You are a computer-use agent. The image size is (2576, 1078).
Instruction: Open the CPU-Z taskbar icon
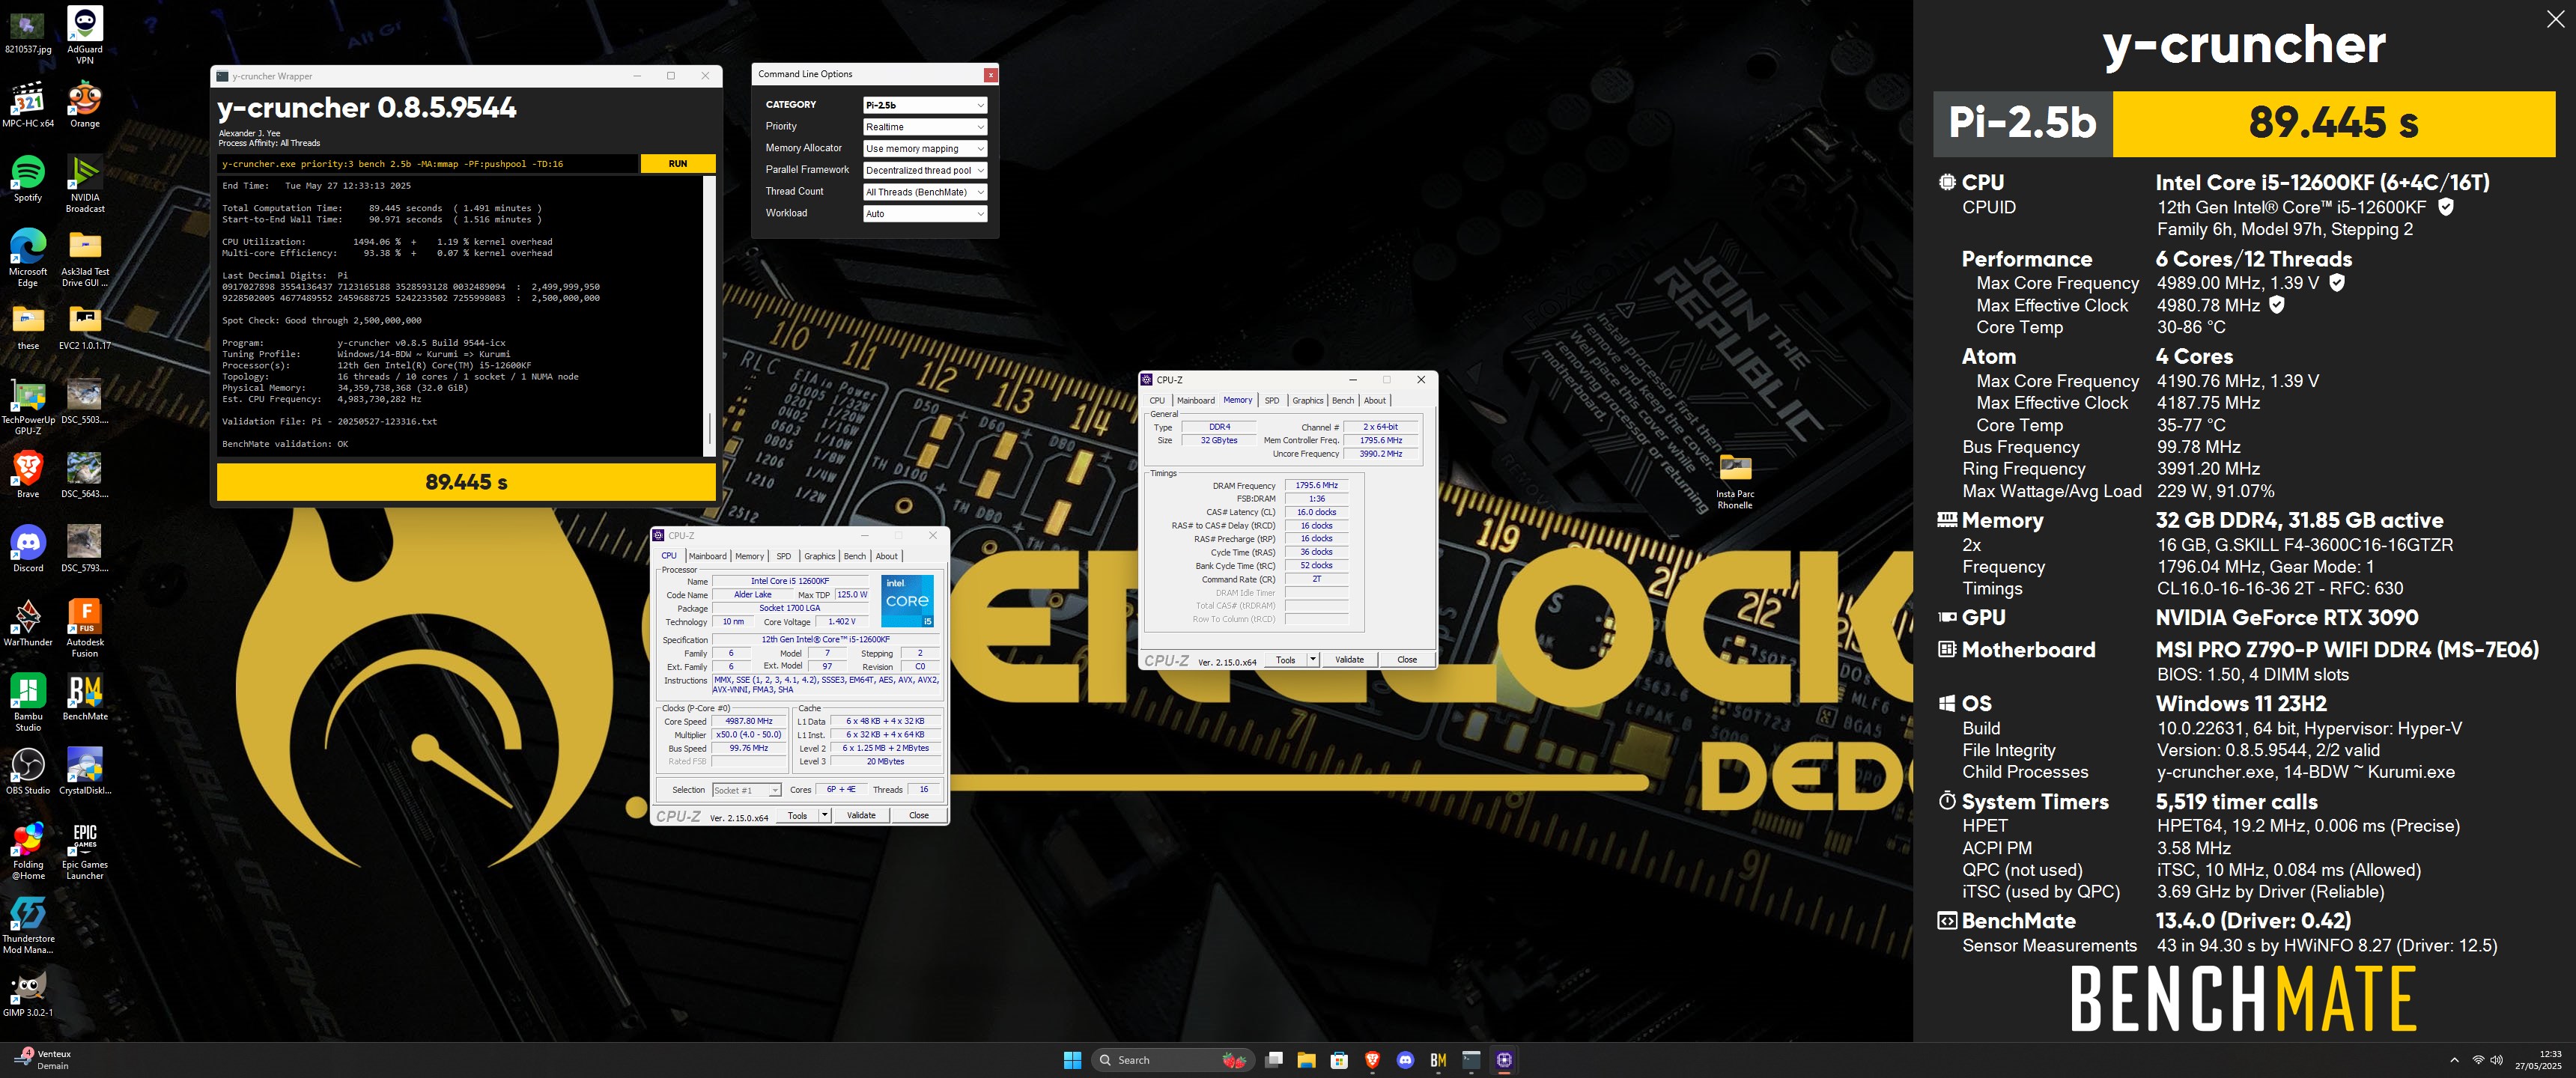tap(1504, 1060)
